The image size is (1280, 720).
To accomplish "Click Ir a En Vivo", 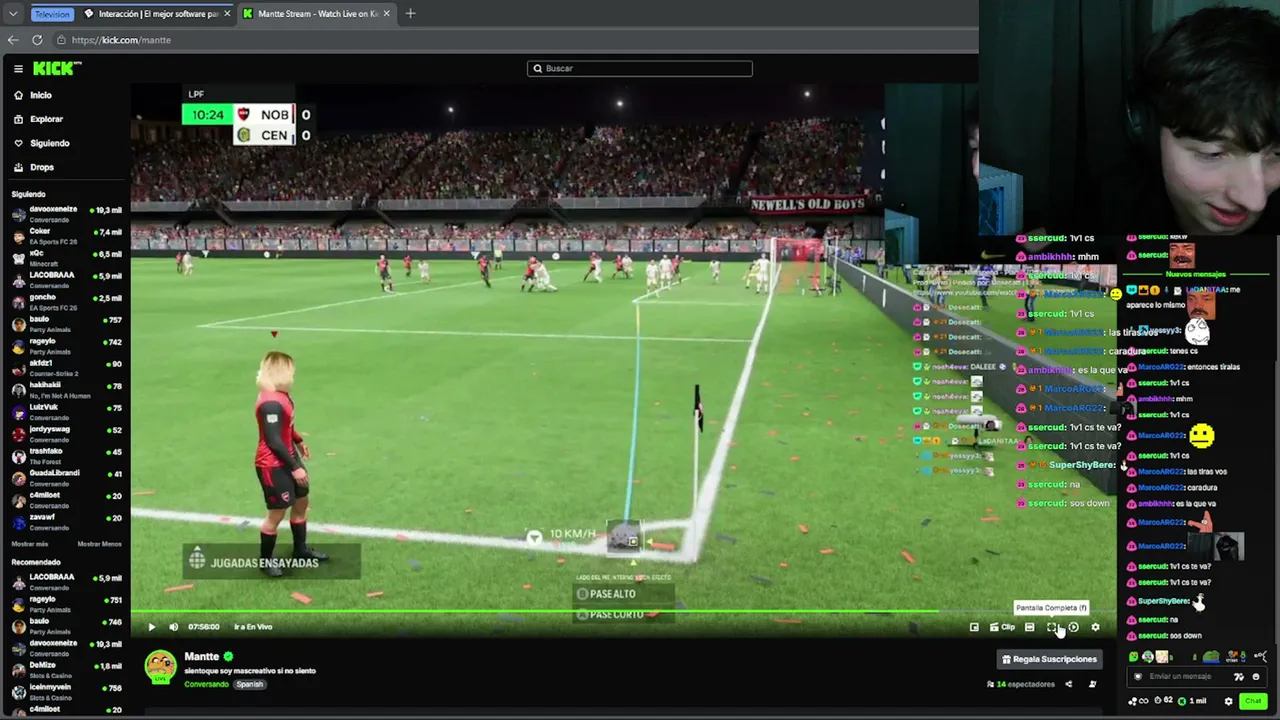I will 253,627.
